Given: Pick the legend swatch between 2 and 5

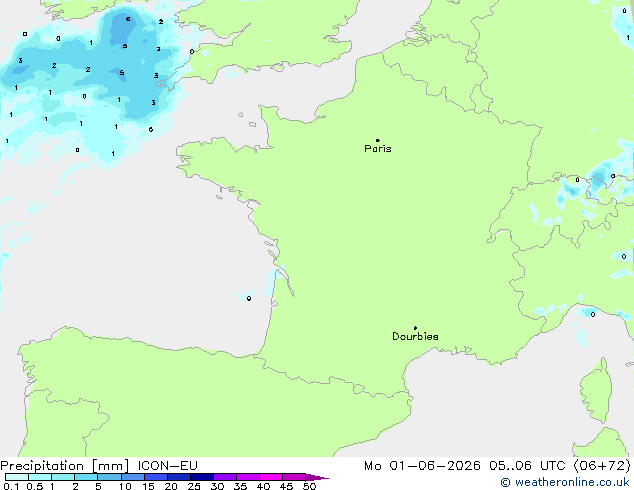Looking at the screenshot, I should tap(86, 477).
